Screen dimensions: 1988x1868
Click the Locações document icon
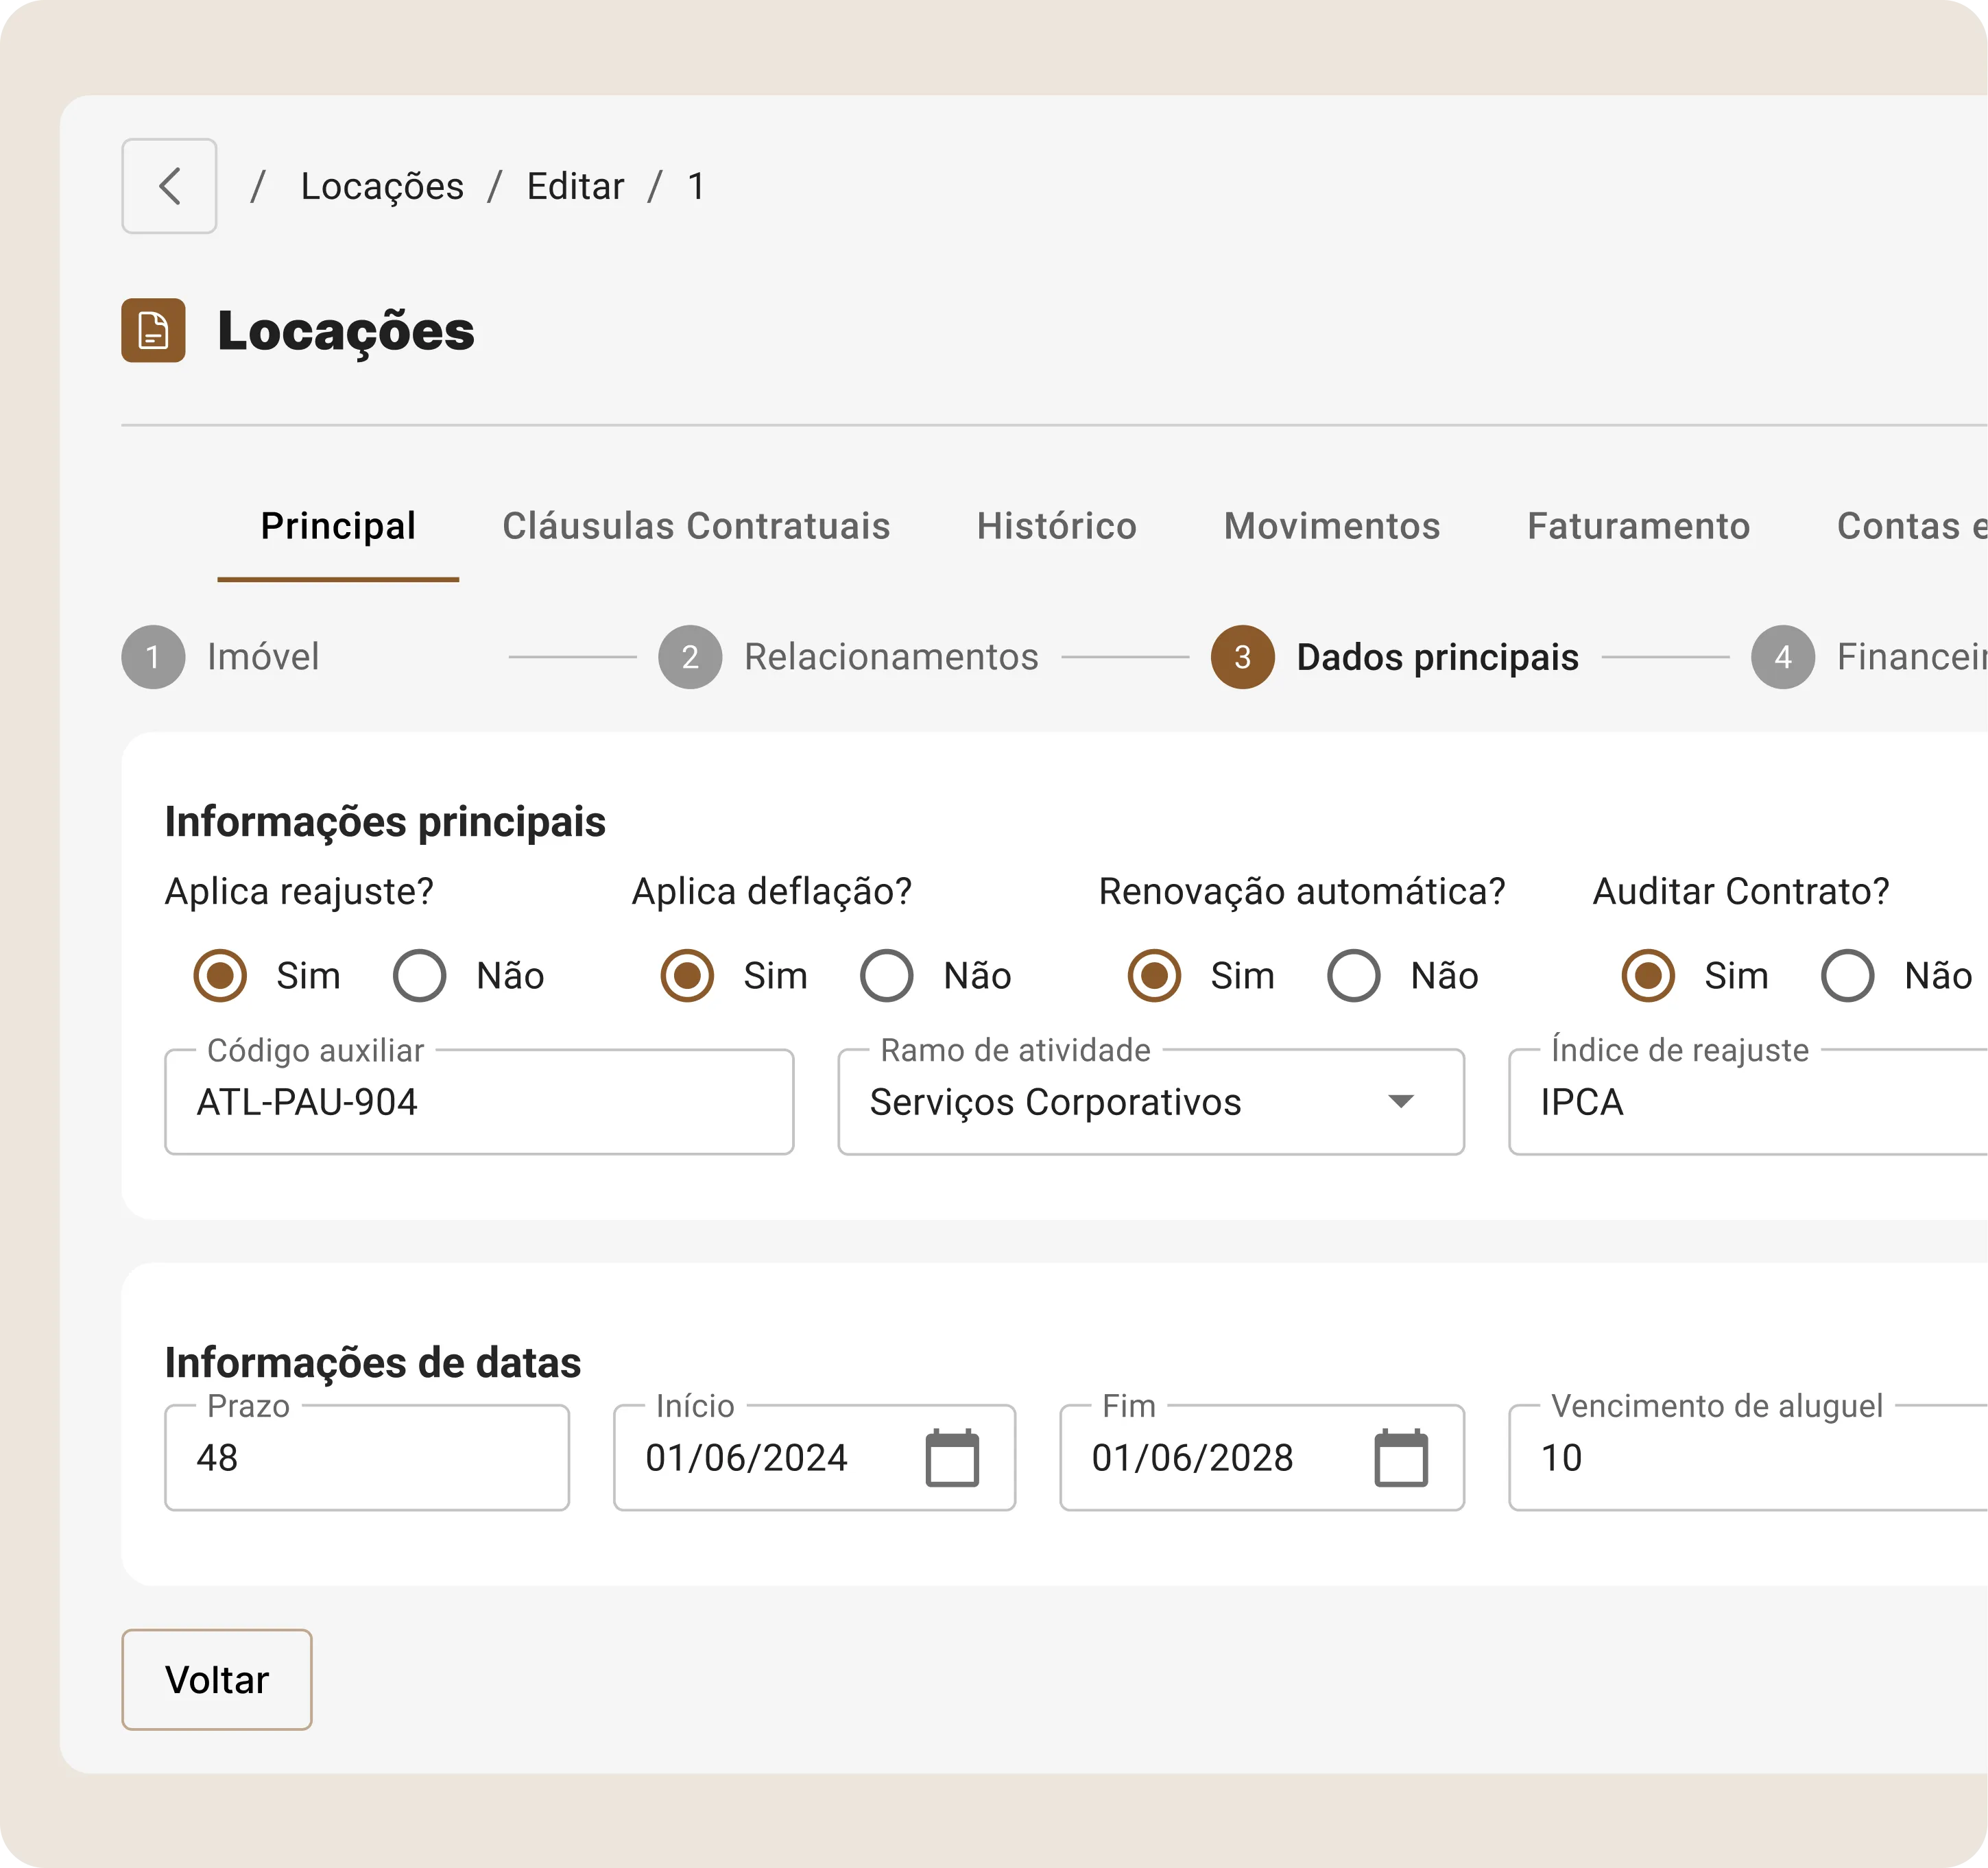pyautogui.click(x=153, y=330)
